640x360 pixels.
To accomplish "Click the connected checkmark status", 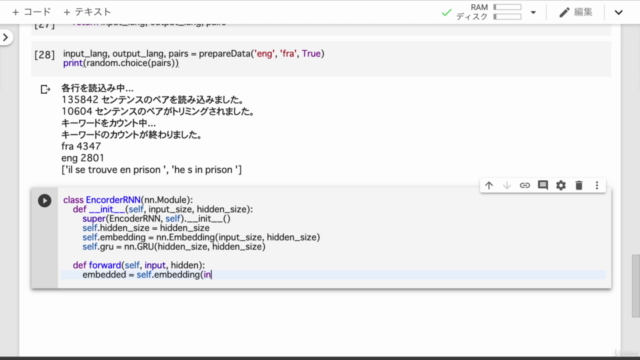I will 447,13.
